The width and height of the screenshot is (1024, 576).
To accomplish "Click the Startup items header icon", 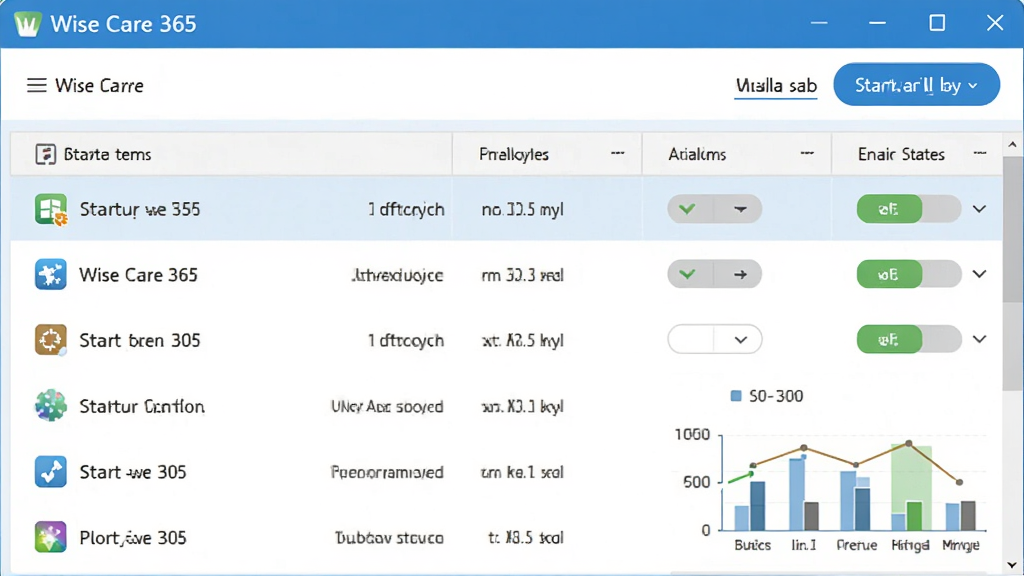I will [x=45, y=154].
